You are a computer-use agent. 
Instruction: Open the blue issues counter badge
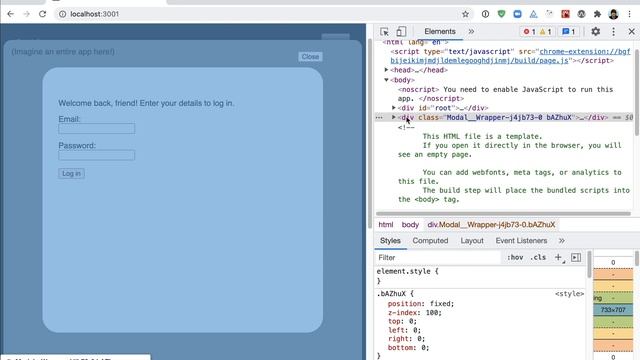569,31
